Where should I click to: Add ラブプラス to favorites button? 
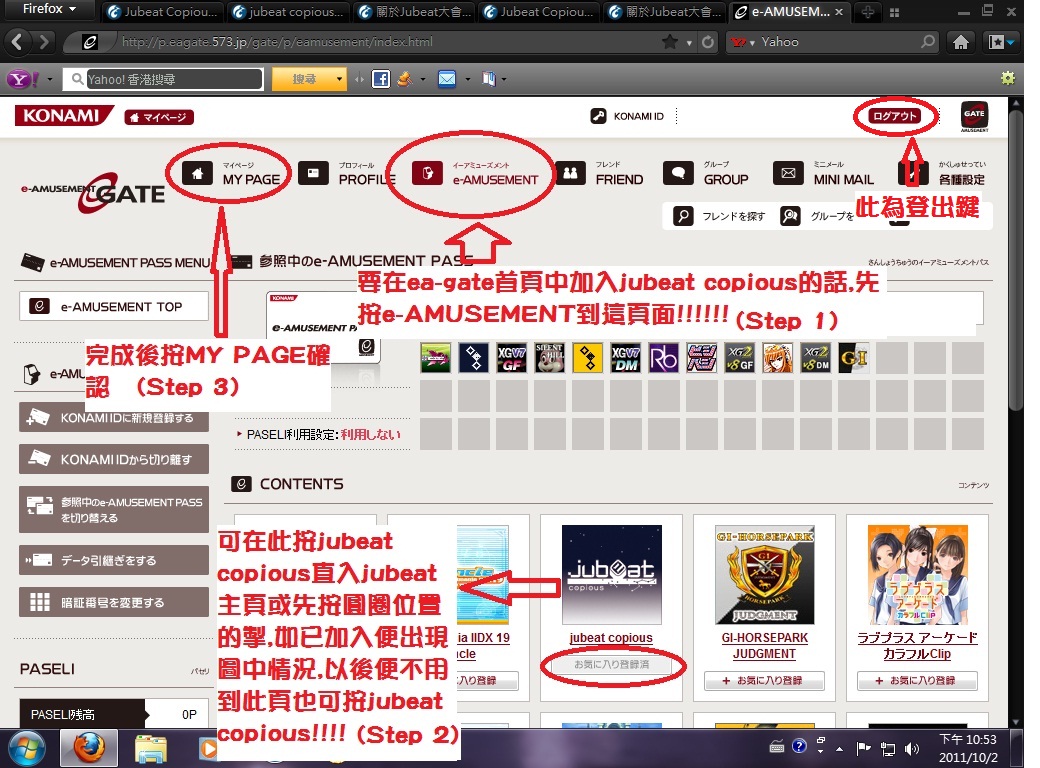click(x=917, y=680)
